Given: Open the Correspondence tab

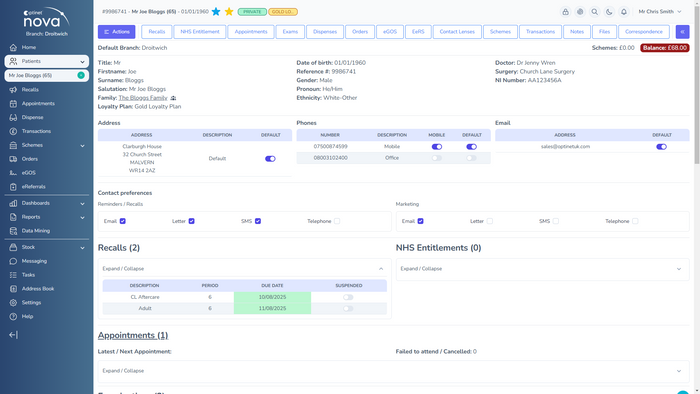Looking at the screenshot, I should [644, 32].
